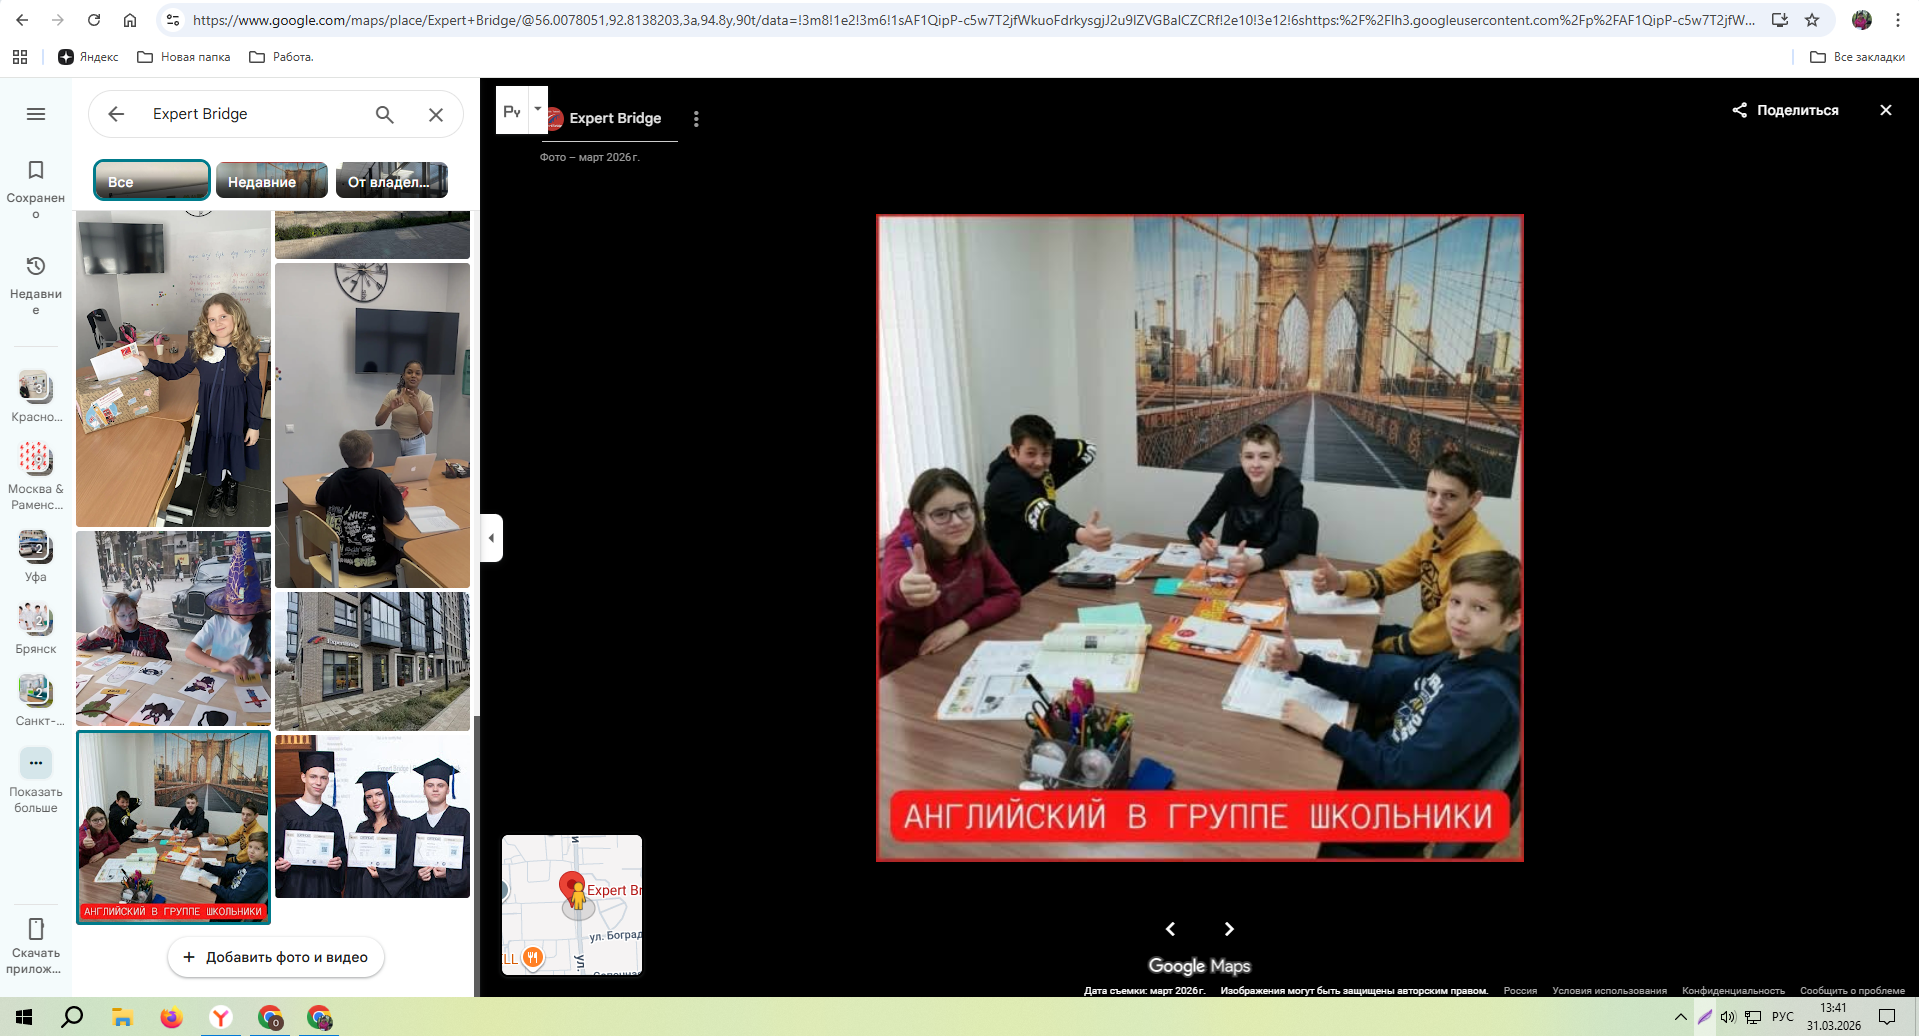
Task: Click the browser forward arrow
Action: pyautogui.click(x=58, y=20)
